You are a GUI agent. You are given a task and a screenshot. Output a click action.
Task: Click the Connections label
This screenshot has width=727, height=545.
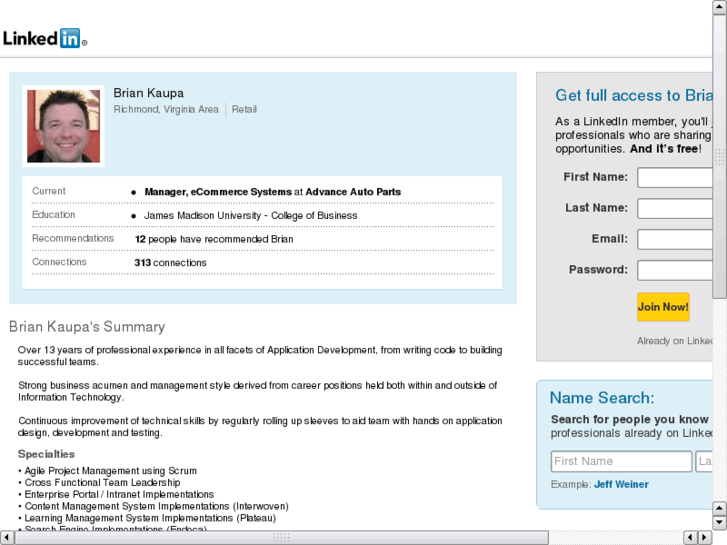(59, 262)
